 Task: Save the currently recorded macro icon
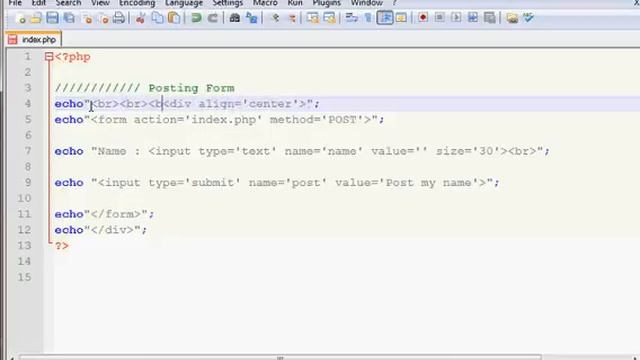(x=489, y=18)
